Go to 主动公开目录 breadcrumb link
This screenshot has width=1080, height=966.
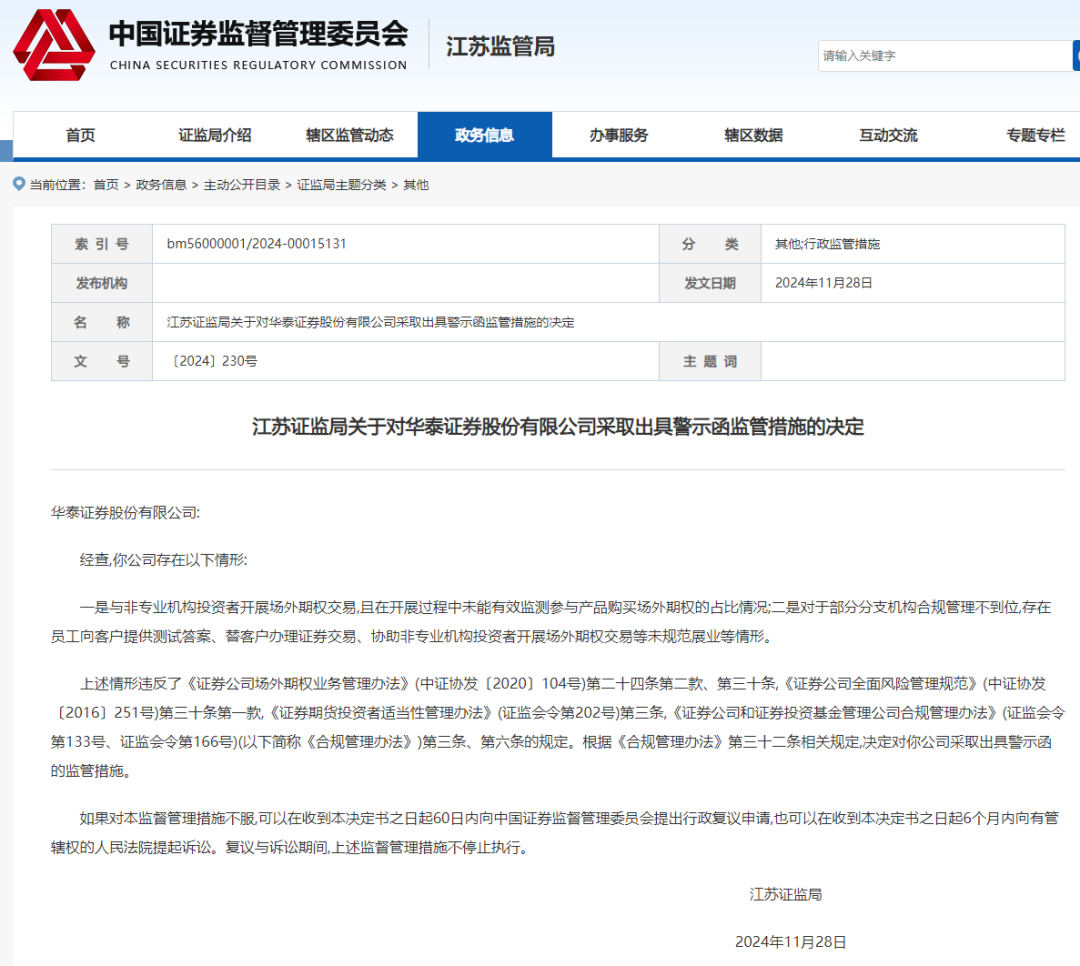[x=242, y=185]
